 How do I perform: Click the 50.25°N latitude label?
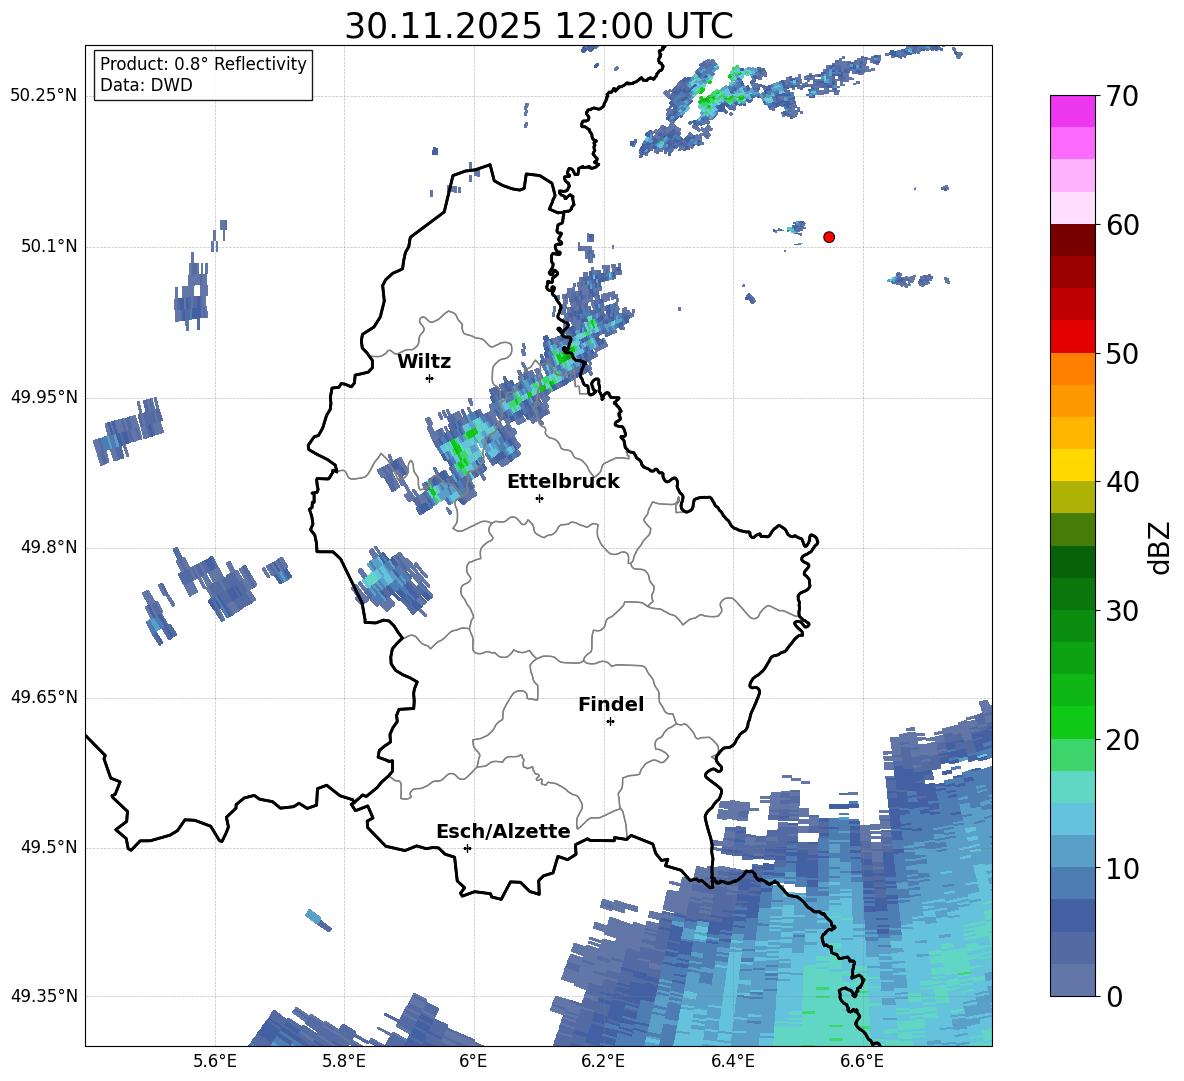click(44, 96)
